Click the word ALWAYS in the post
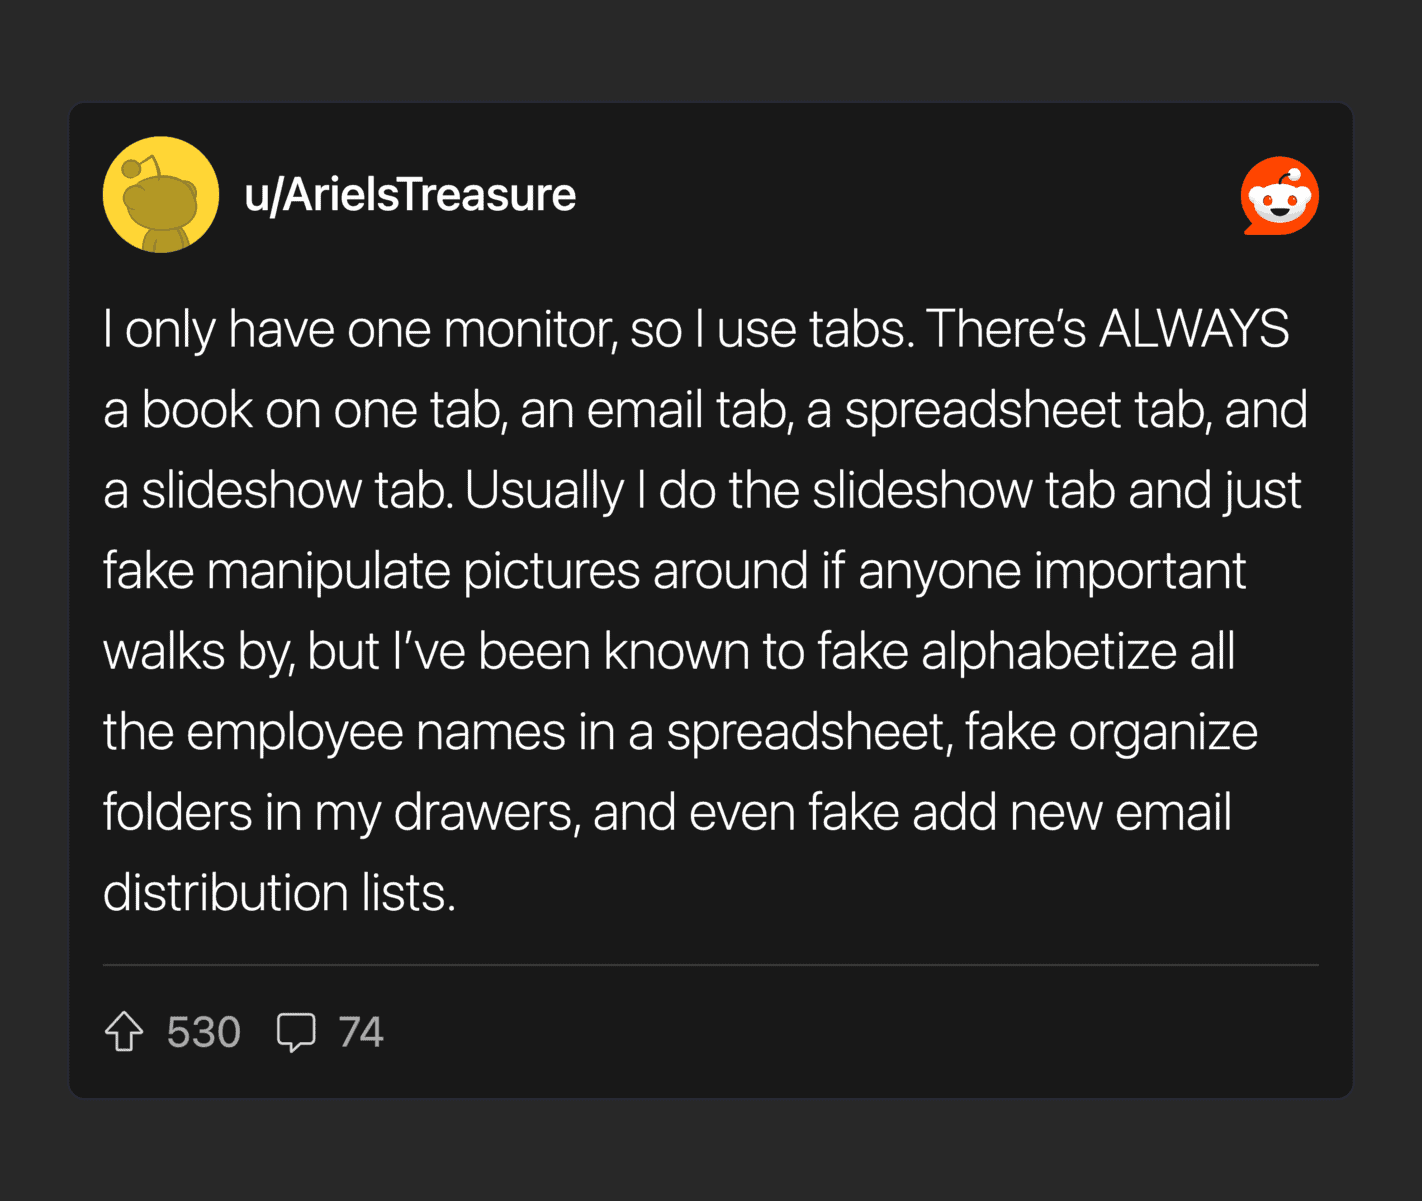Image resolution: width=1422 pixels, height=1201 pixels. [x=1194, y=329]
